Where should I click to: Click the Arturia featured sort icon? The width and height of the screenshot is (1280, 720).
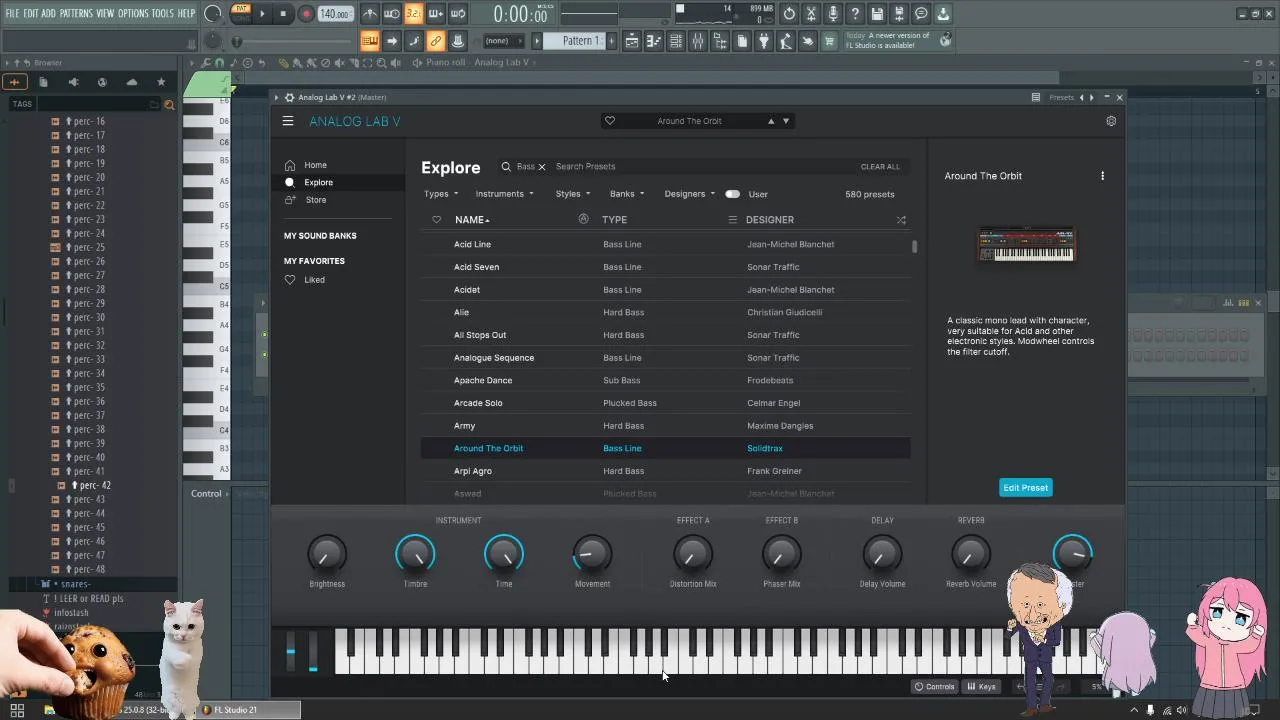click(583, 219)
